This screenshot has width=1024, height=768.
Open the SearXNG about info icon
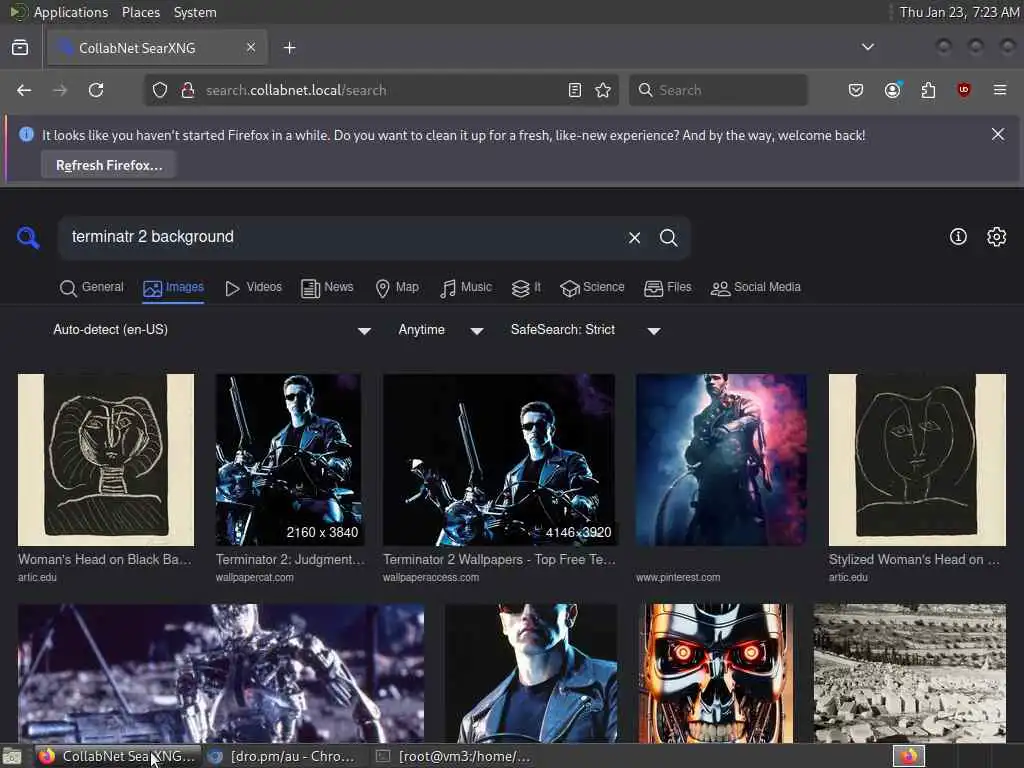[x=958, y=237]
